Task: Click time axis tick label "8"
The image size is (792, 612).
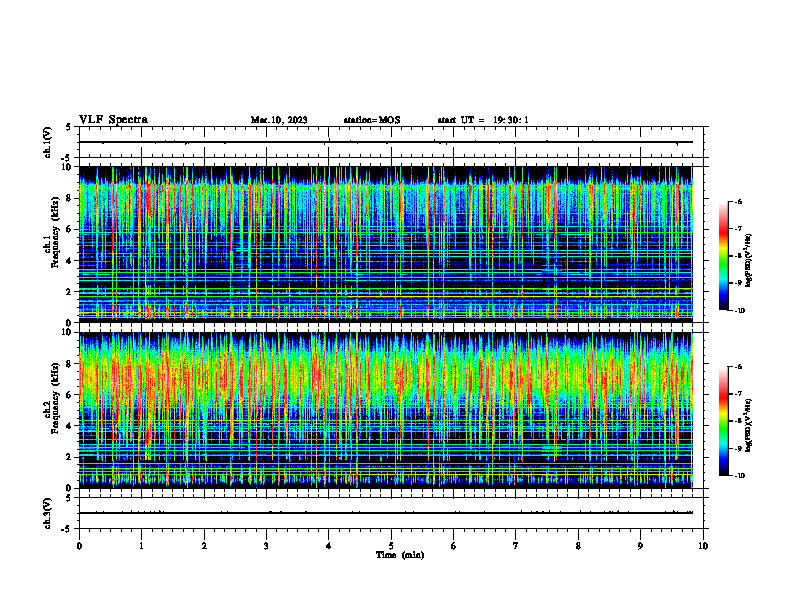Action: pos(578,546)
